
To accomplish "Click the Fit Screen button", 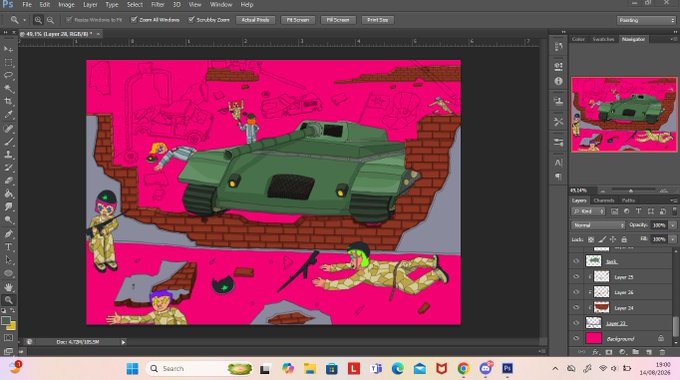I will pos(298,20).
